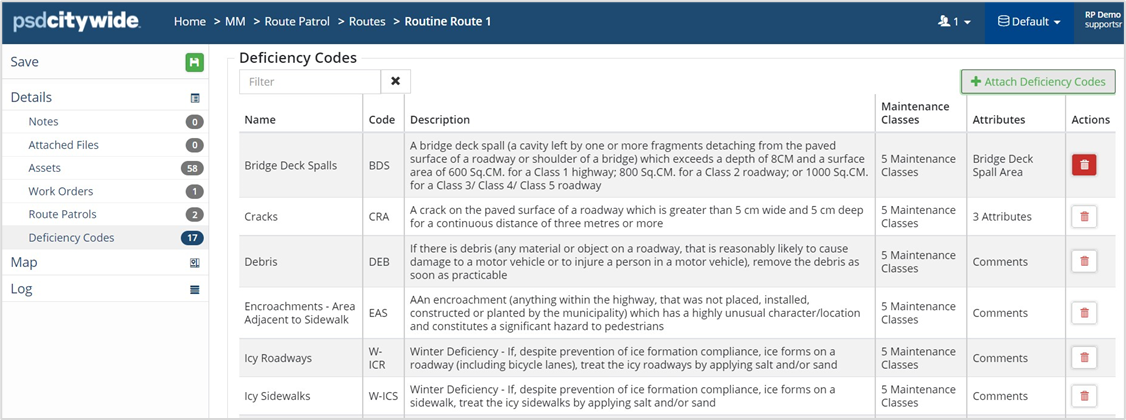Navigate to Home in the breadcrumb
The height and width of the screenshot is (420, 1126).
(x=191, y=21)
